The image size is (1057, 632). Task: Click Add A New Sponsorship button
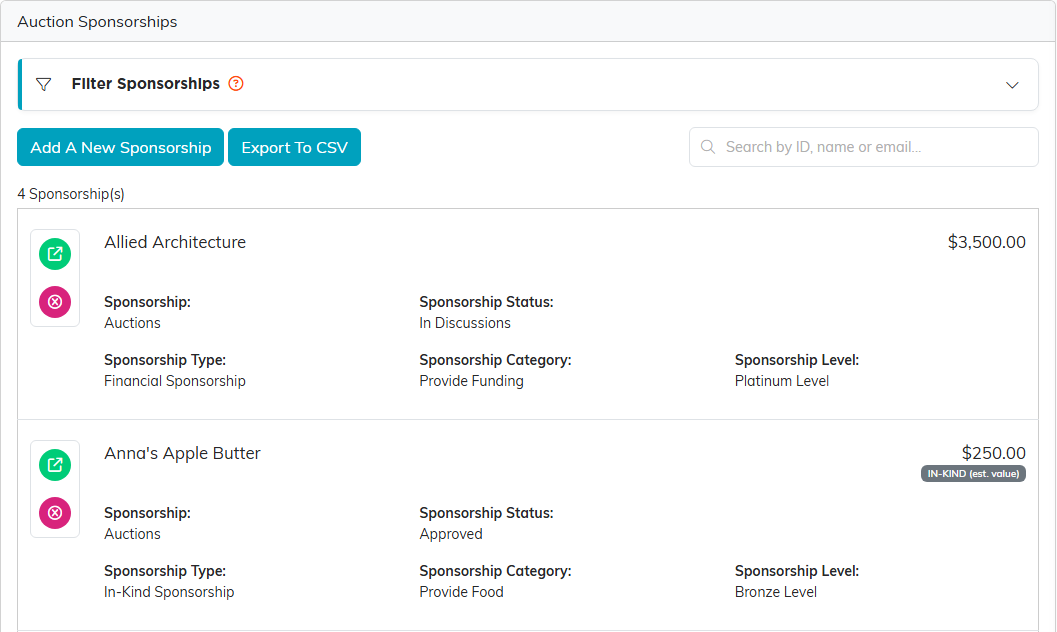pos(121,147)
